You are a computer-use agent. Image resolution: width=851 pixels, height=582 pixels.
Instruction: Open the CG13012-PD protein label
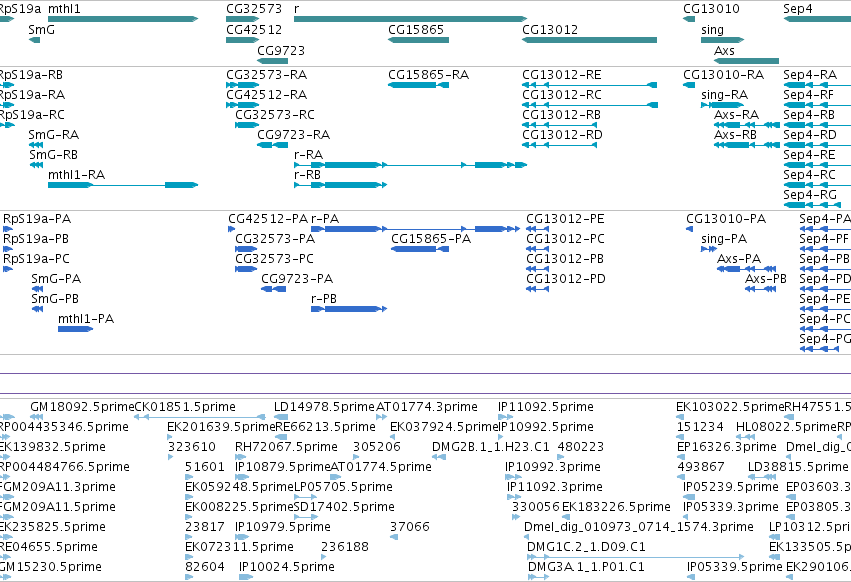pos(566,279)
